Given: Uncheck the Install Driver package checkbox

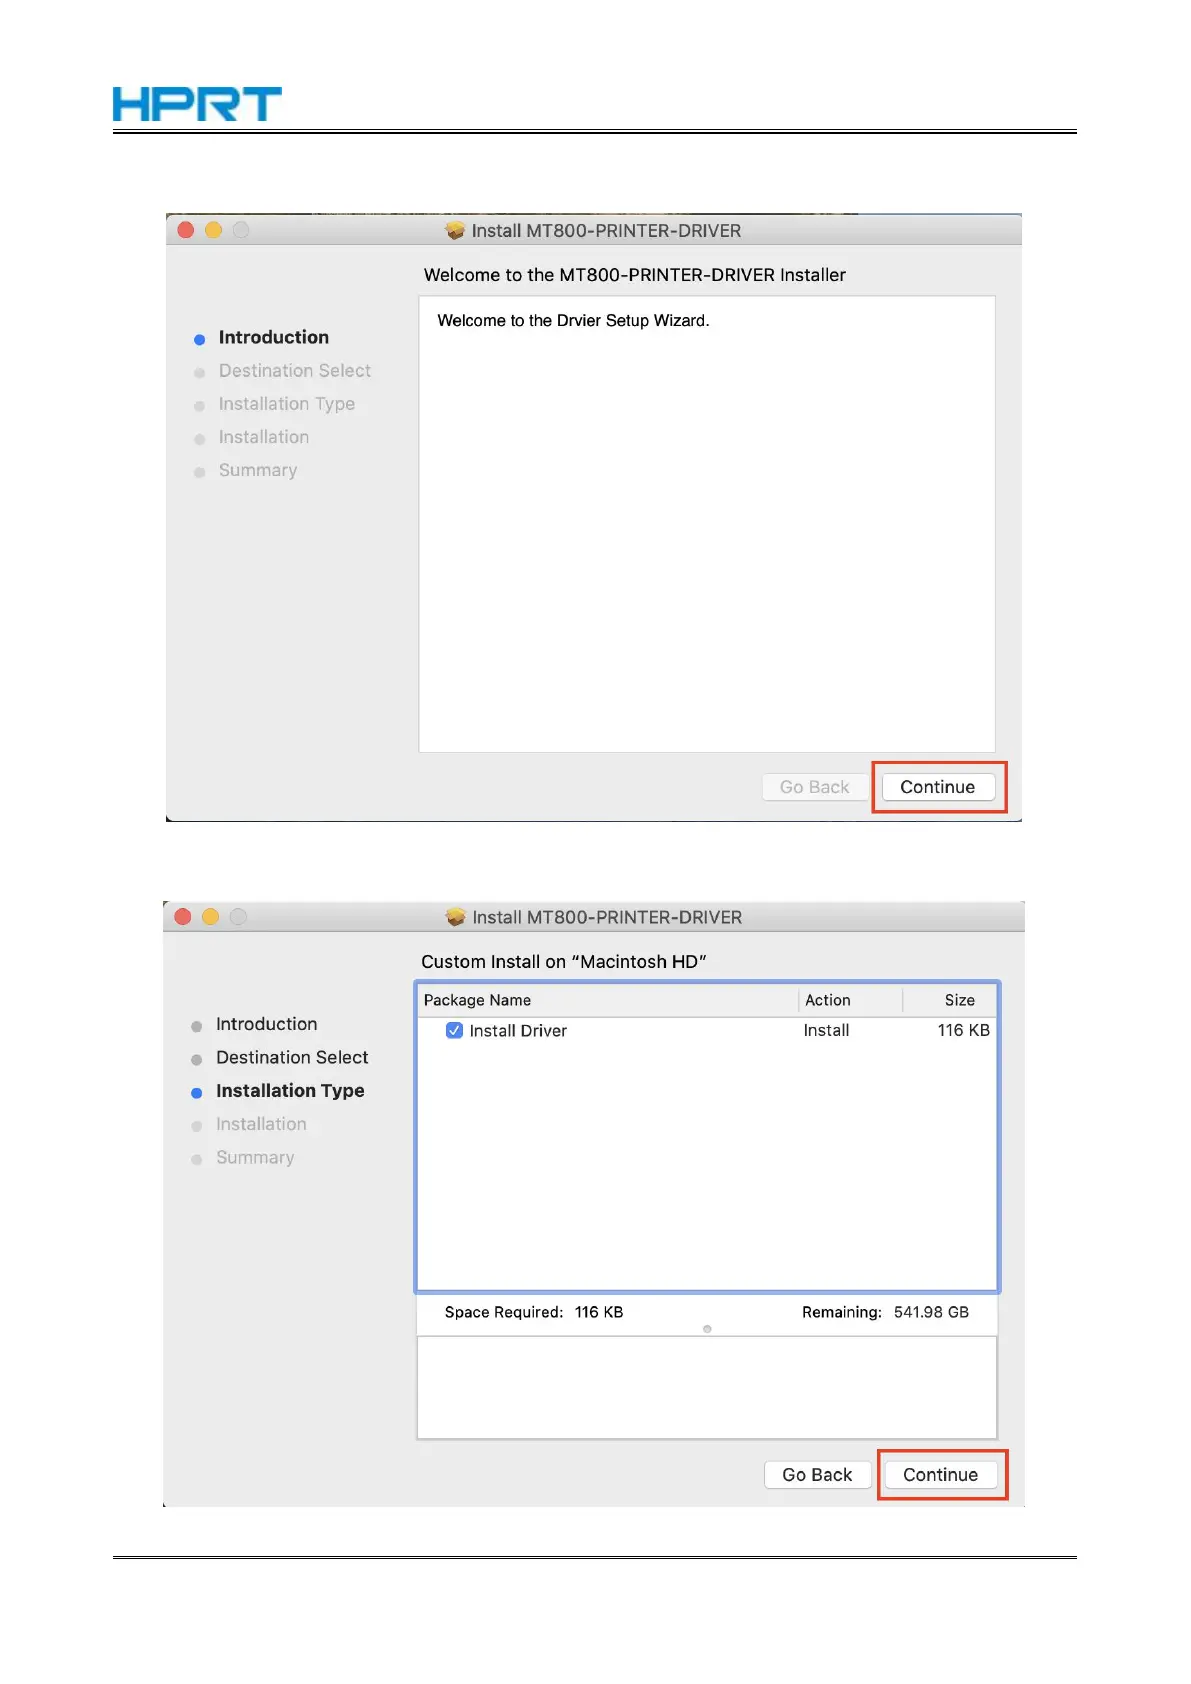Looking at the screenshot, I should (x=454, y=1030).
